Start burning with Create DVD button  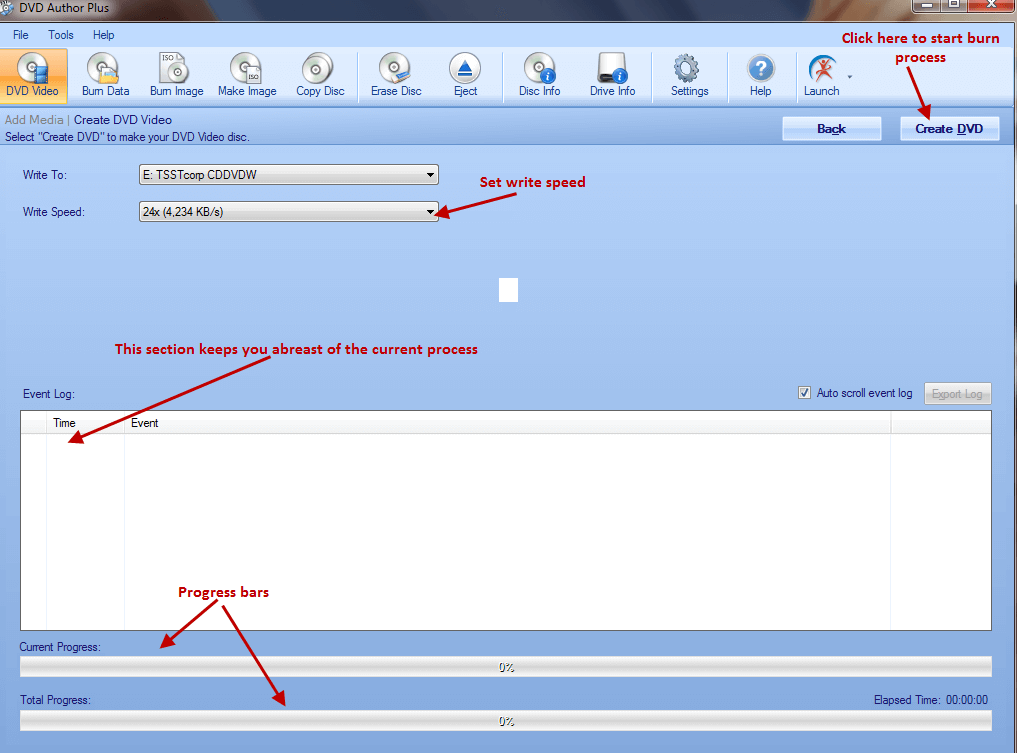[x=949, y=128]
